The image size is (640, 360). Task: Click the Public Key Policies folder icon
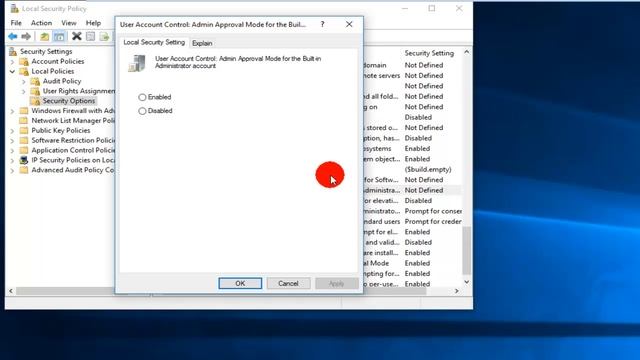click(24, 131)
